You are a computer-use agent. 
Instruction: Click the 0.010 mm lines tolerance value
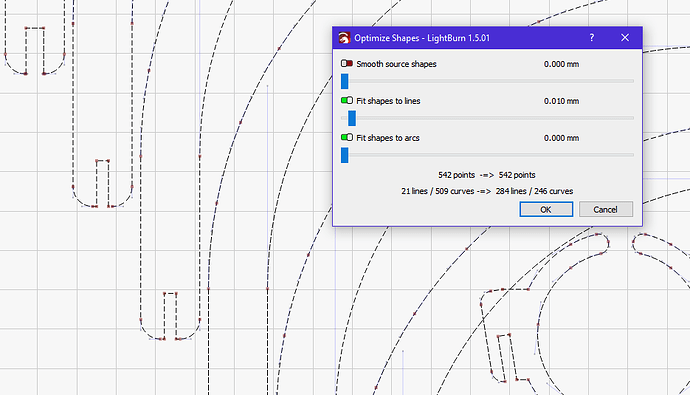pyautogui.click(x=561, y=101)
